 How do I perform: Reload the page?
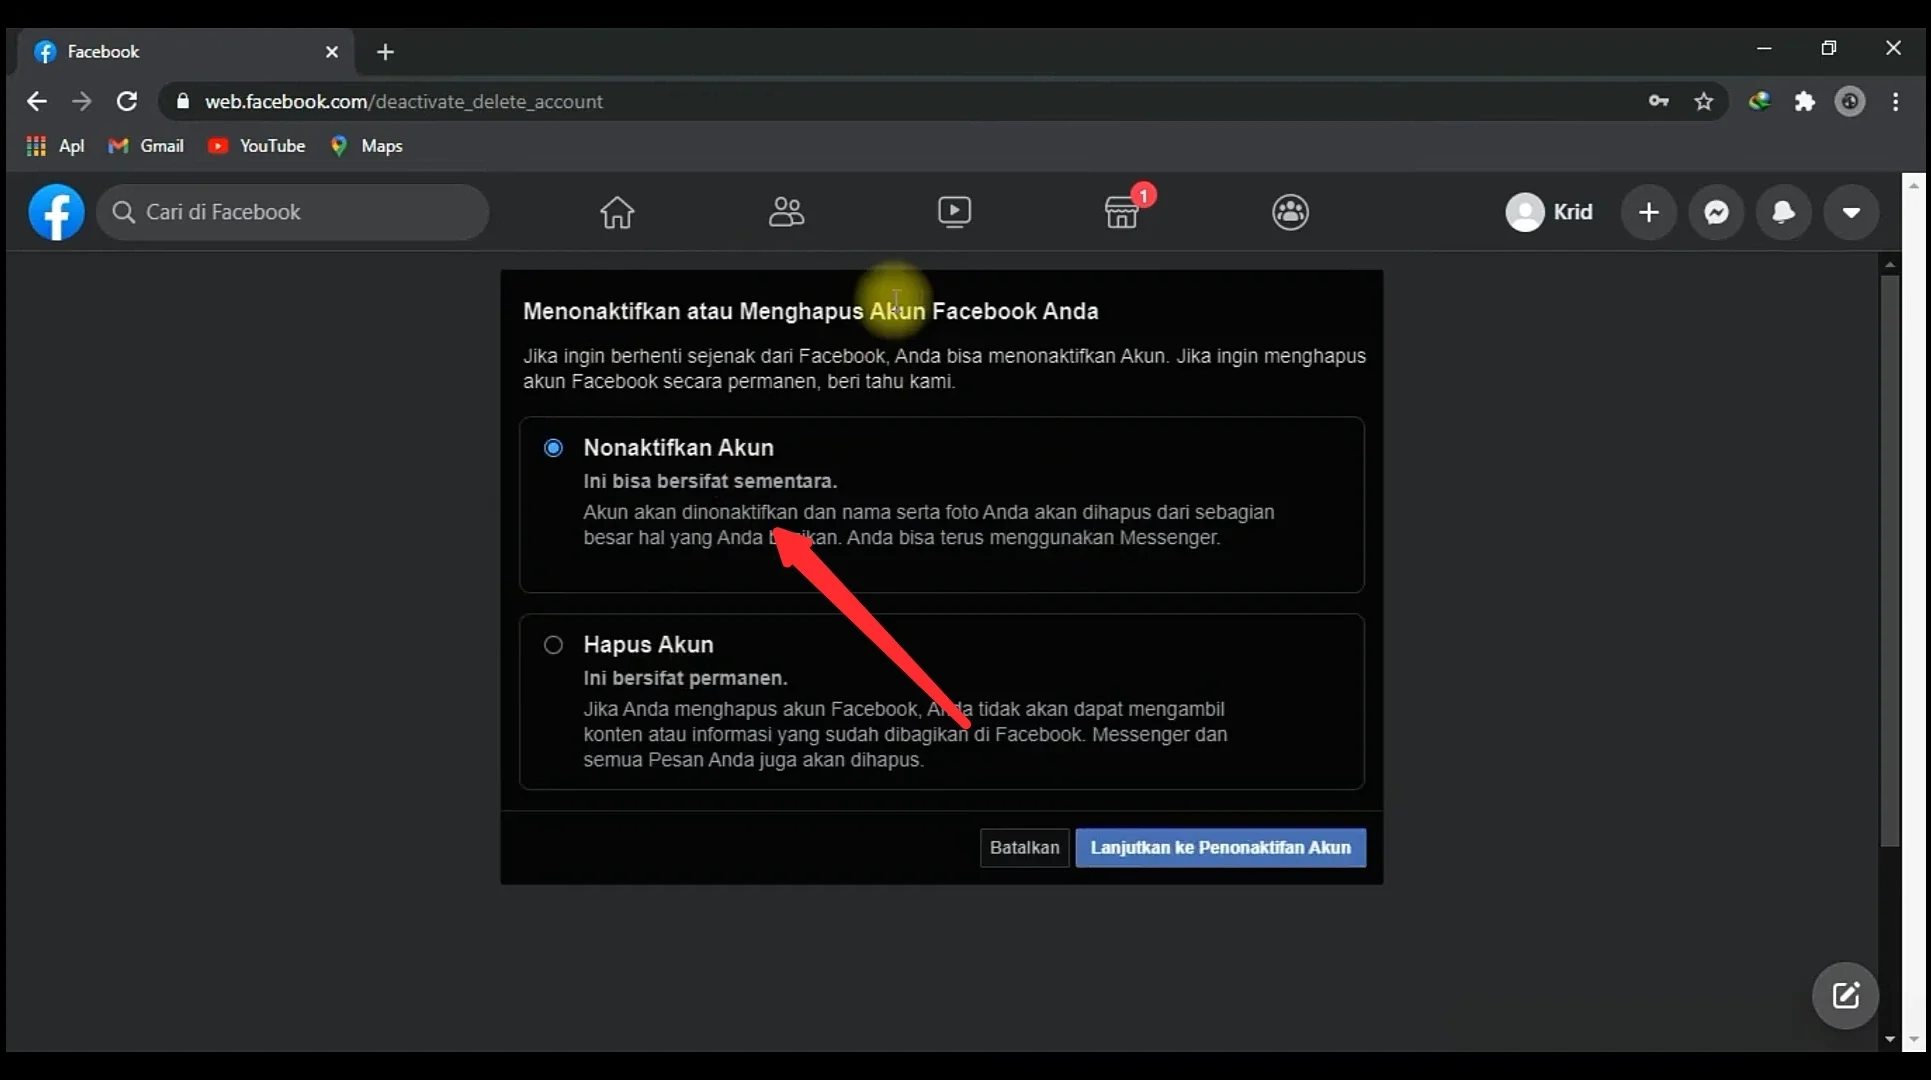127,101
